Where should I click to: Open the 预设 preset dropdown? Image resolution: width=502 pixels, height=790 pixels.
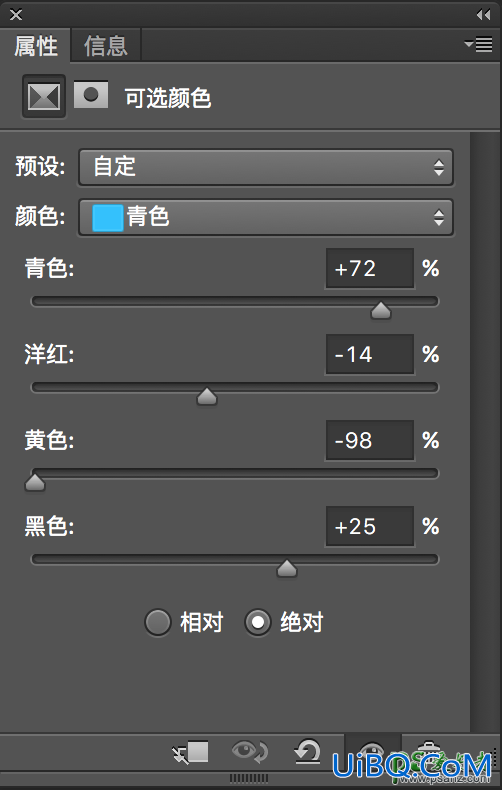point(266,167)
